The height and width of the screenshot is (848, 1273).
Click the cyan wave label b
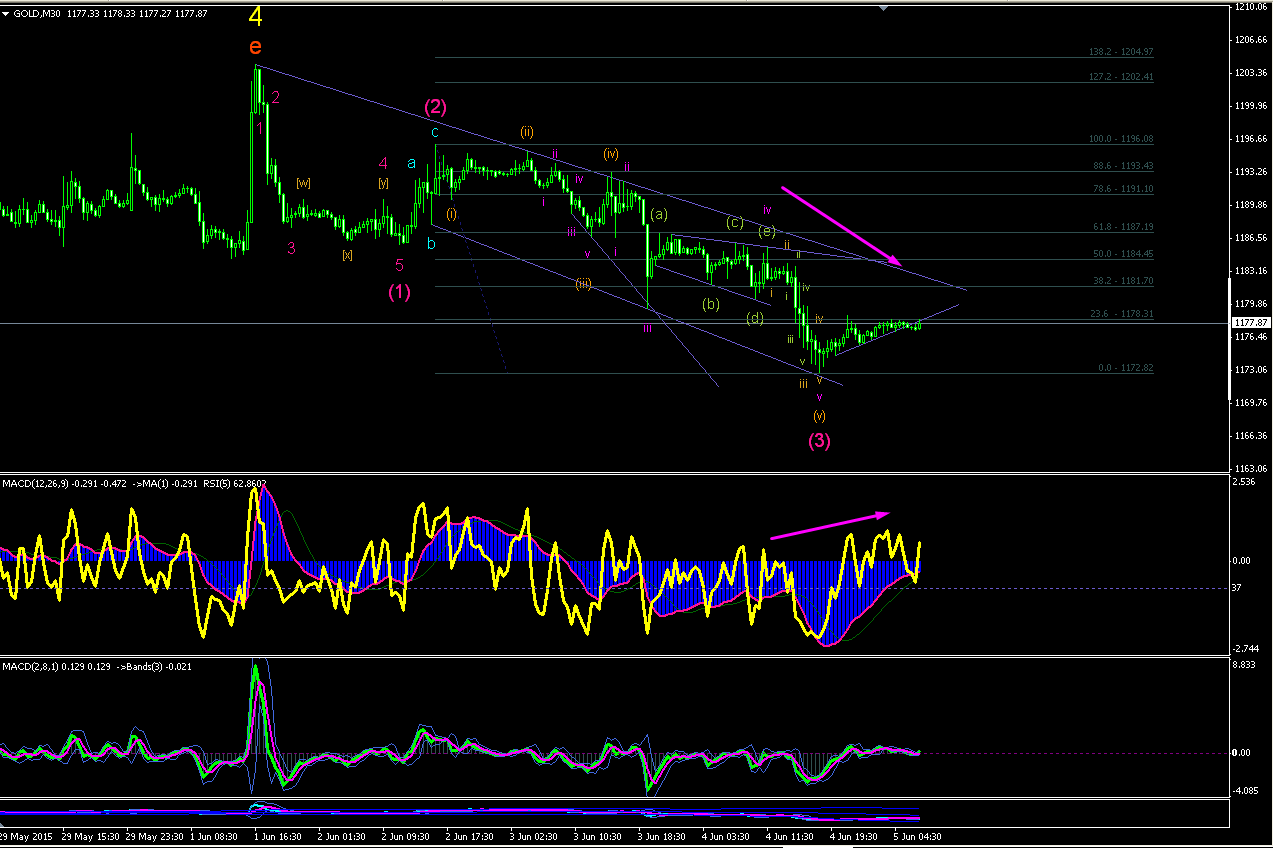click(432, 243)
